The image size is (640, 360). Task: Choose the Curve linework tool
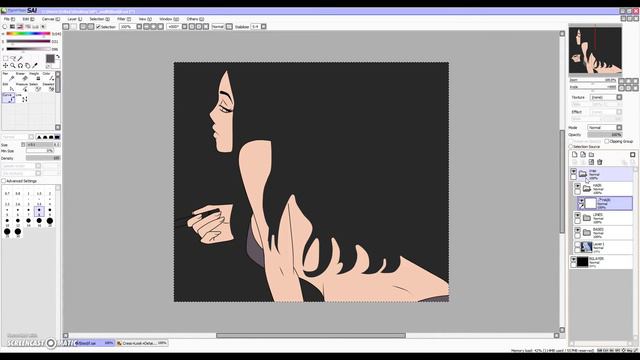pos(9,98)
